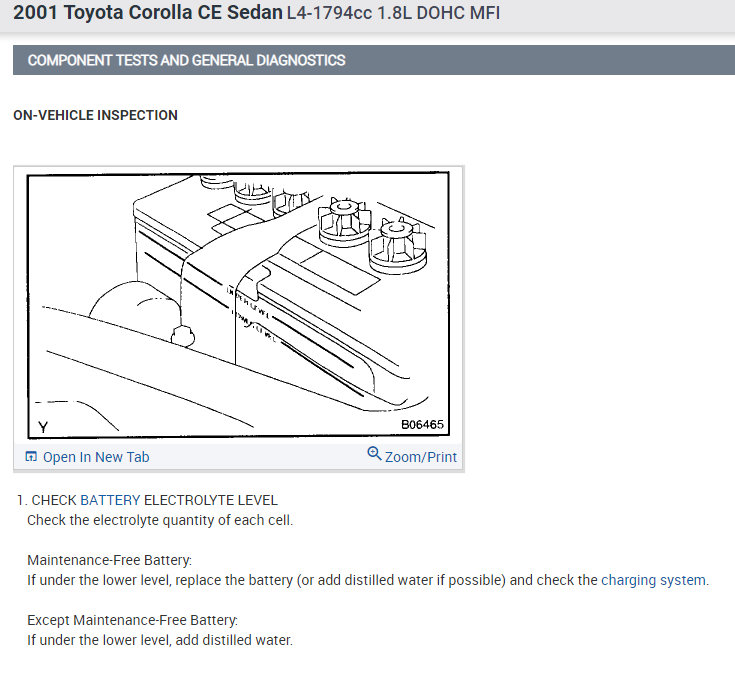Open the diagram via Open In New Tab
This screenshot has width=735, height=682.
point(96,457)
